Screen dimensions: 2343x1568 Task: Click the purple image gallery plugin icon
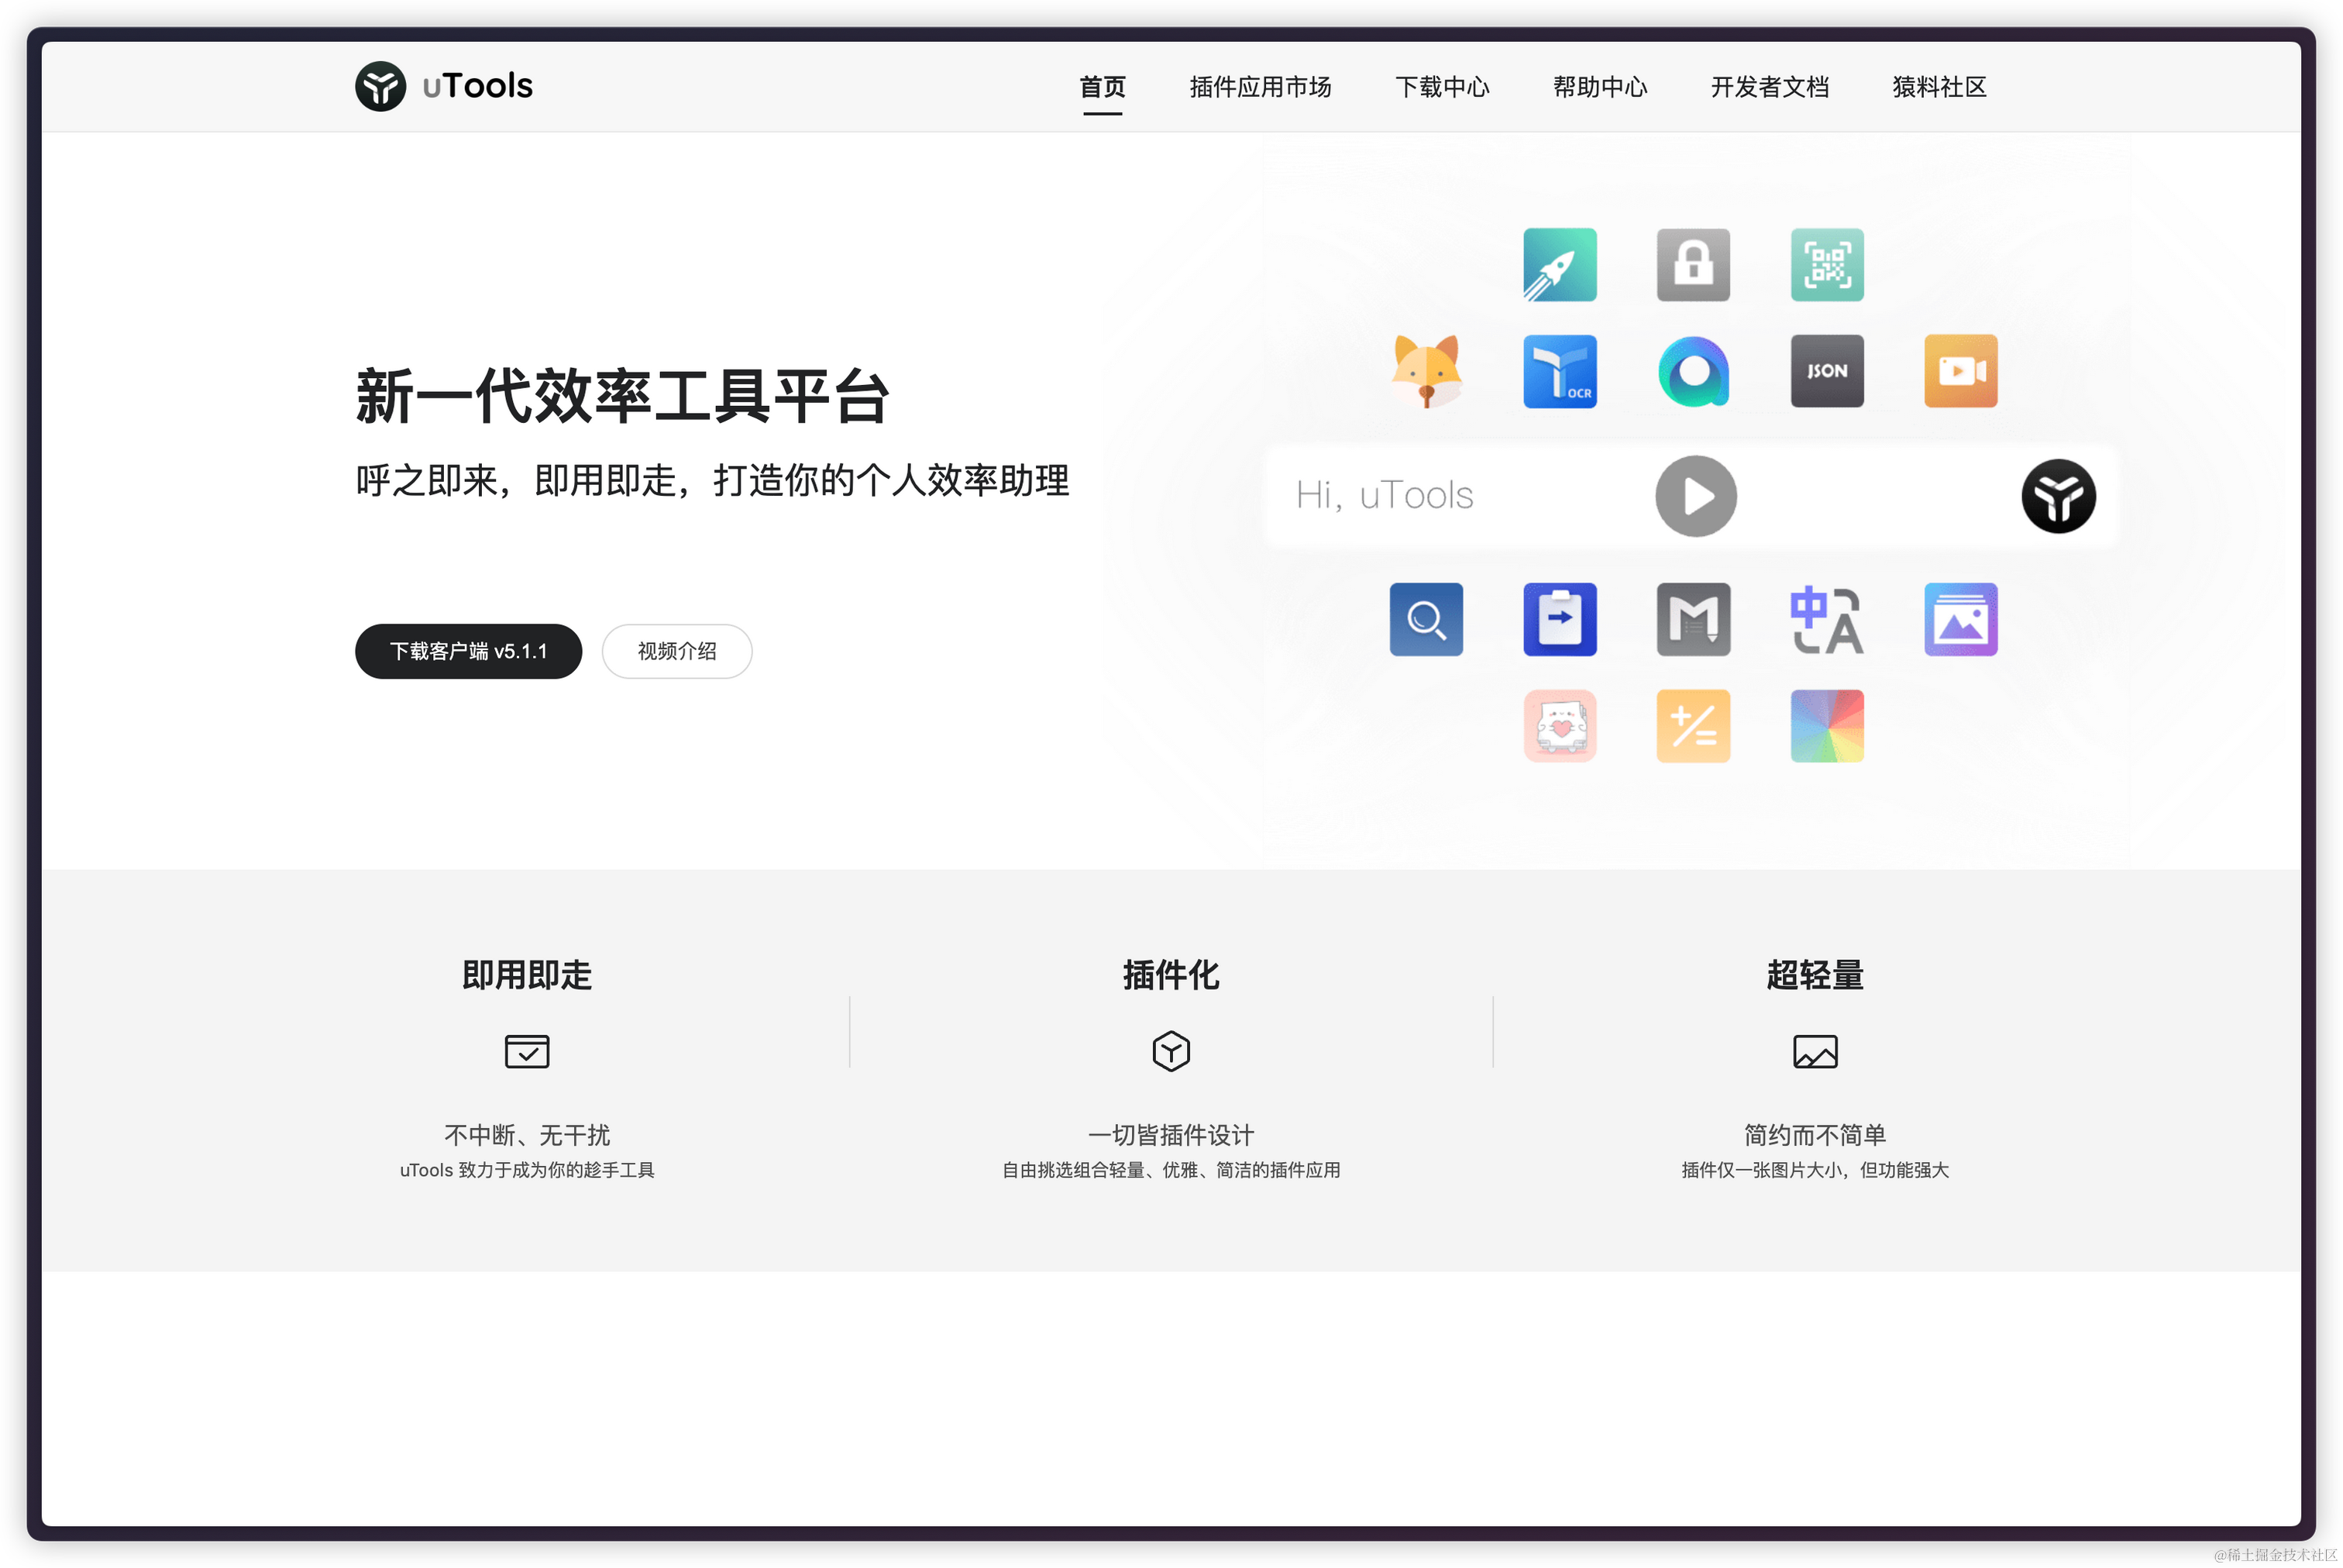(x=1960, y=619)
